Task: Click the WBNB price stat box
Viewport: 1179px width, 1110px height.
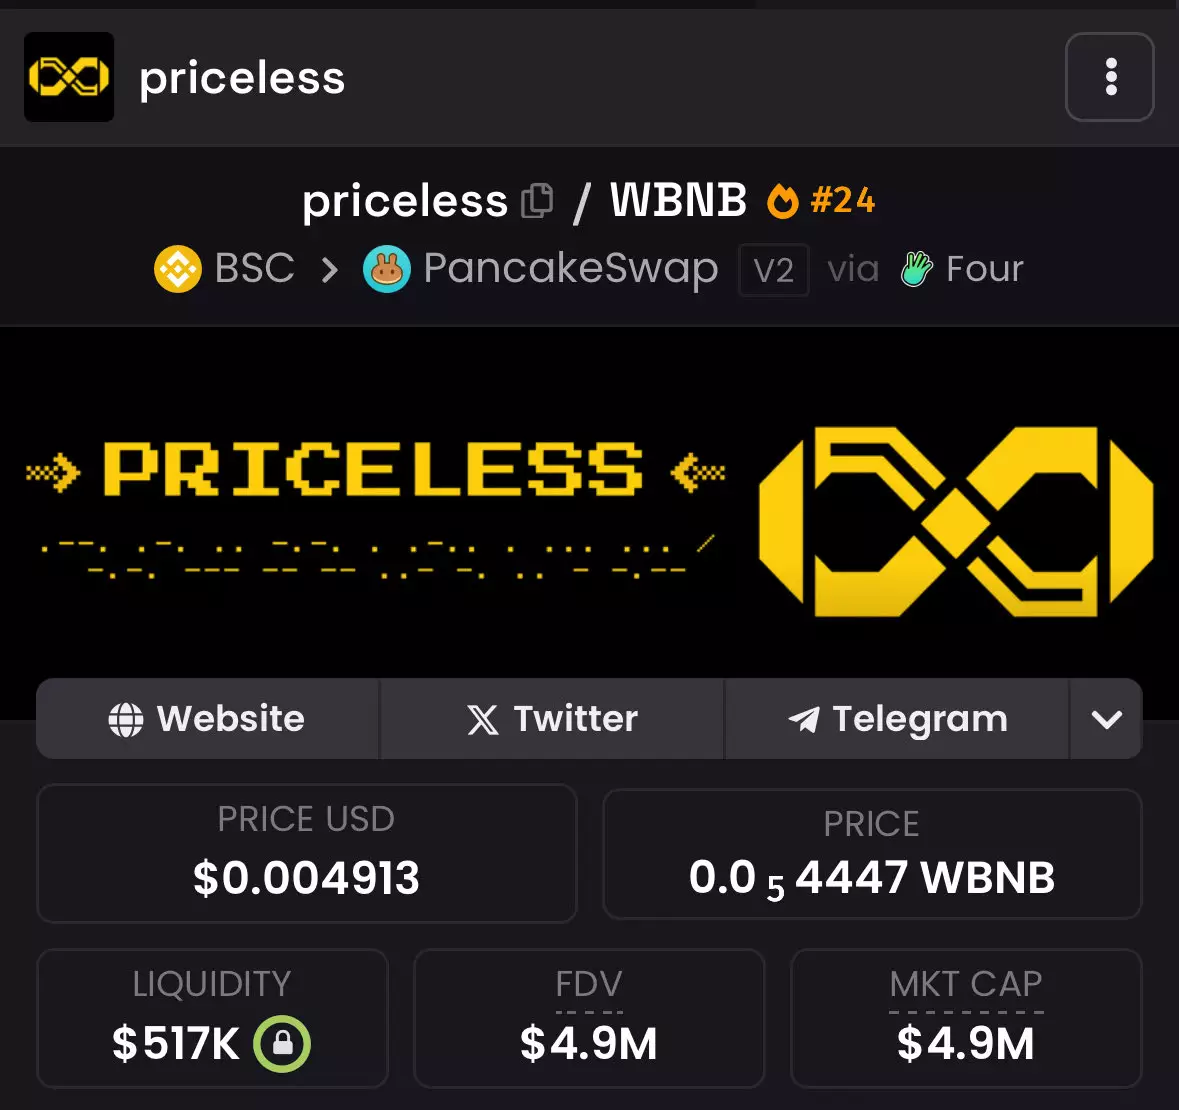Action: (871, 855)
